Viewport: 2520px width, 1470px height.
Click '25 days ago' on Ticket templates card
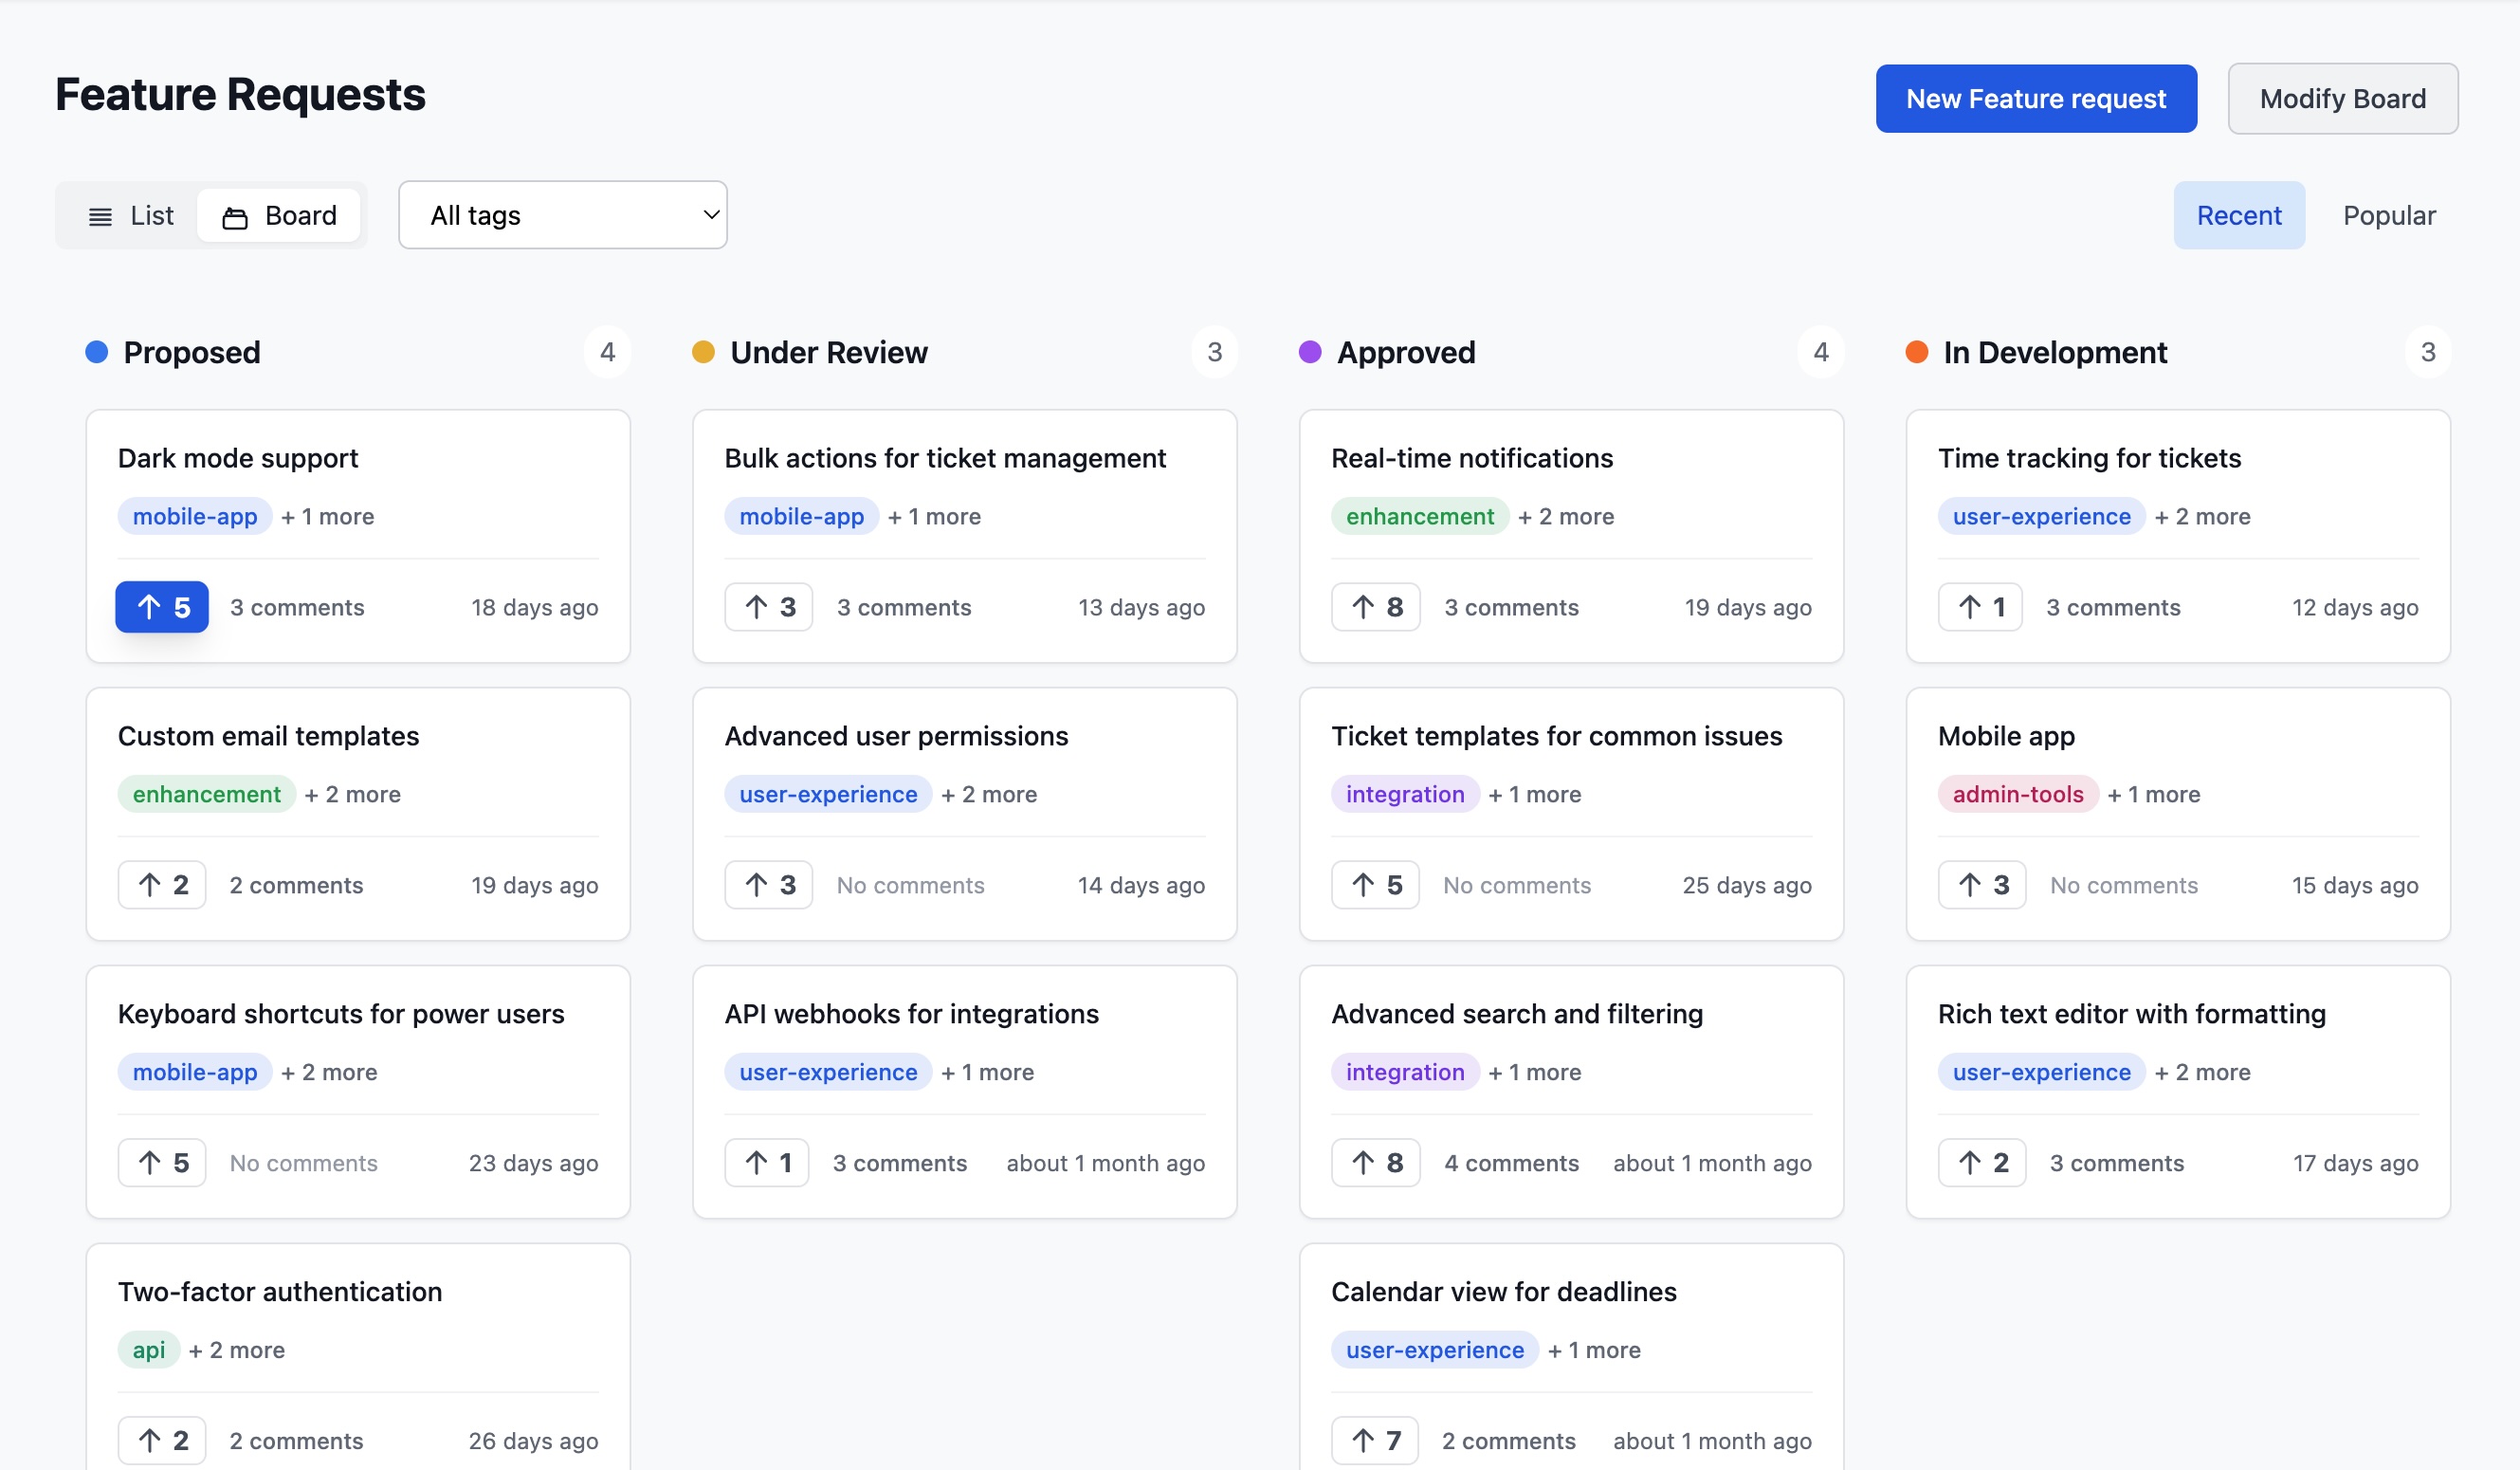1747,885
